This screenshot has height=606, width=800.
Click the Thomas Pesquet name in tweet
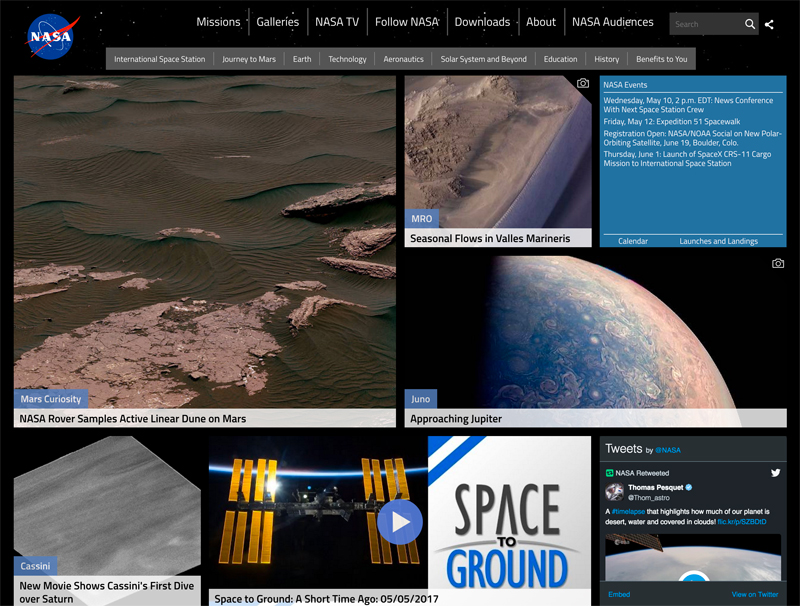point(656,487)
